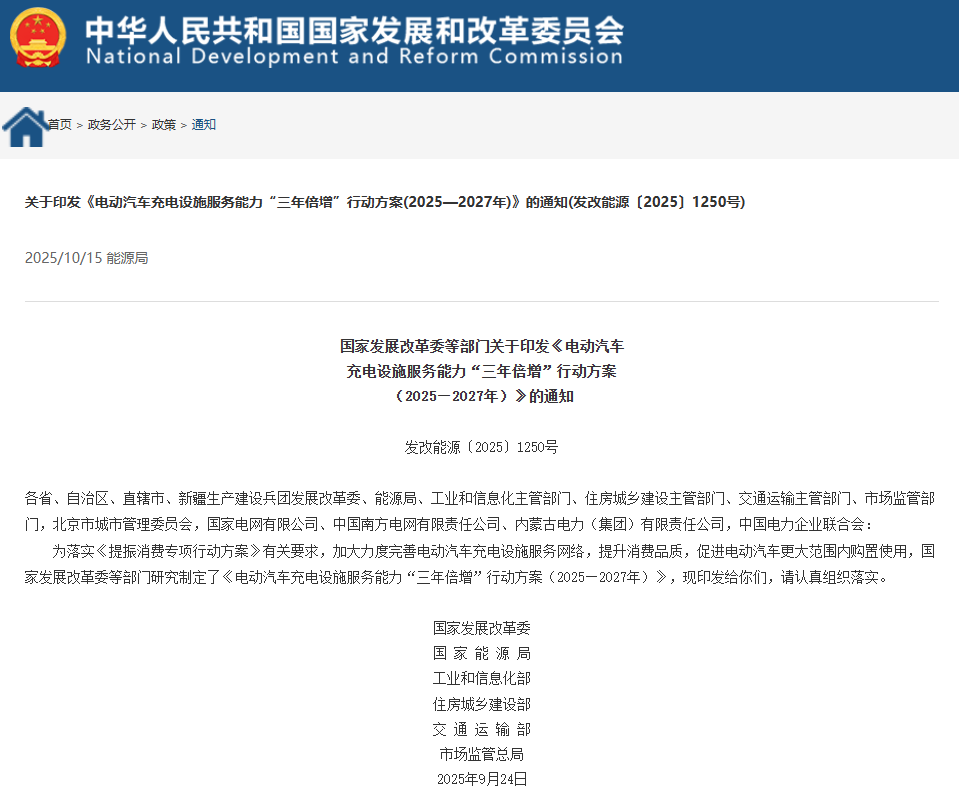
Task: Click the 市场监管总局 signature text
Action: [x=481, y=755]
